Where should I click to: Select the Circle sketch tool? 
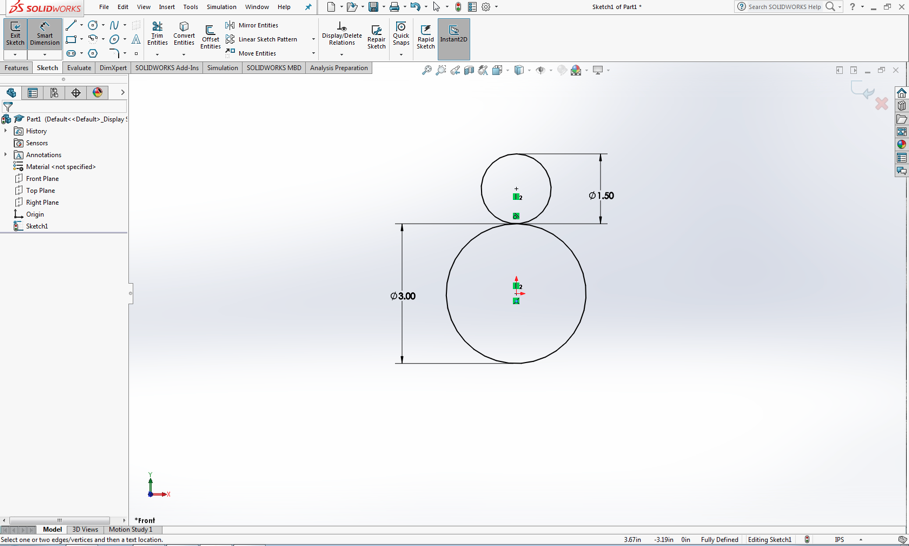[93, 25]
